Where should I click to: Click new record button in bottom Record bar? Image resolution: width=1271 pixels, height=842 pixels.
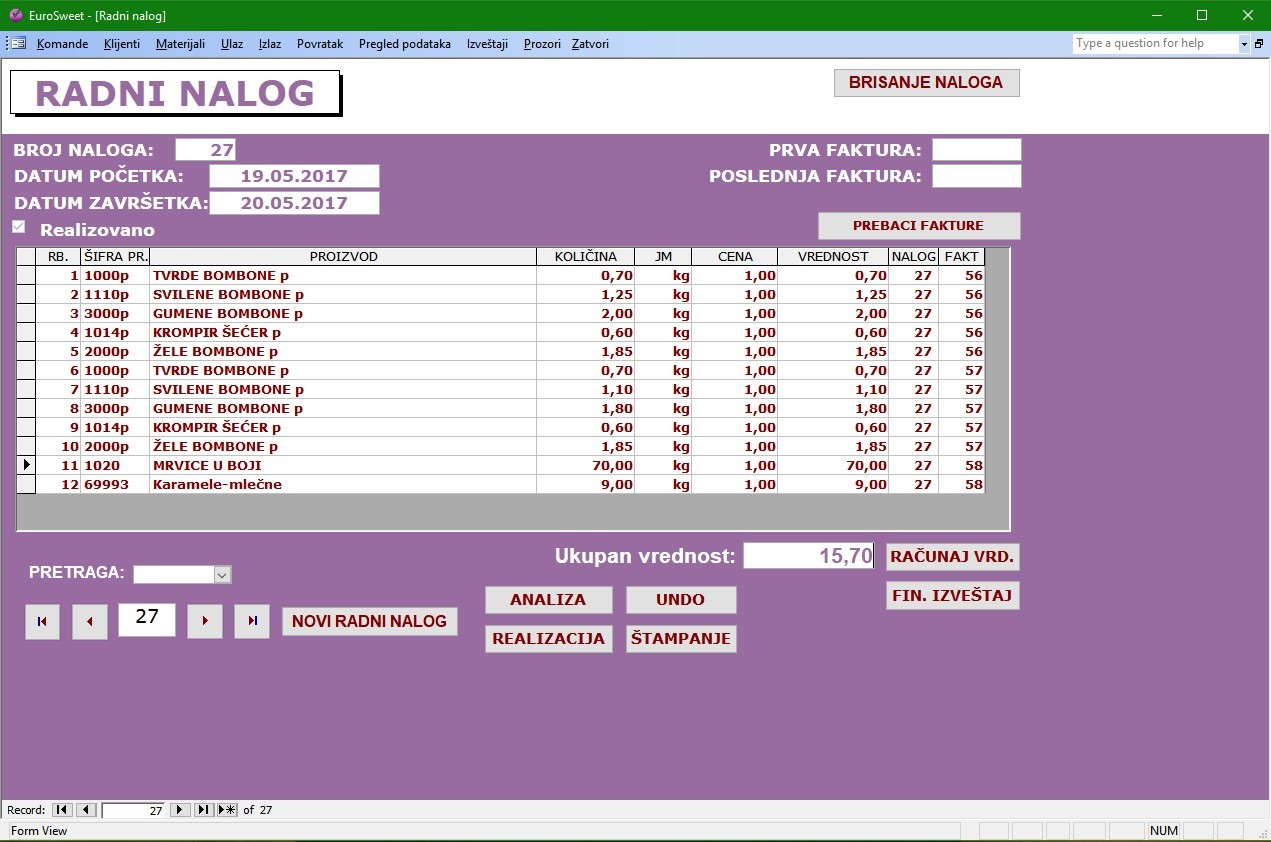pyautogui.click(x=227, y=810)
